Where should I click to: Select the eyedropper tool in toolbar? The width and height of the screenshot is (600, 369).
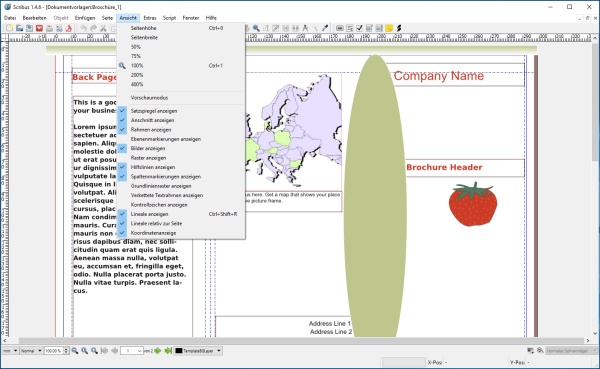(x=325, y=28)
